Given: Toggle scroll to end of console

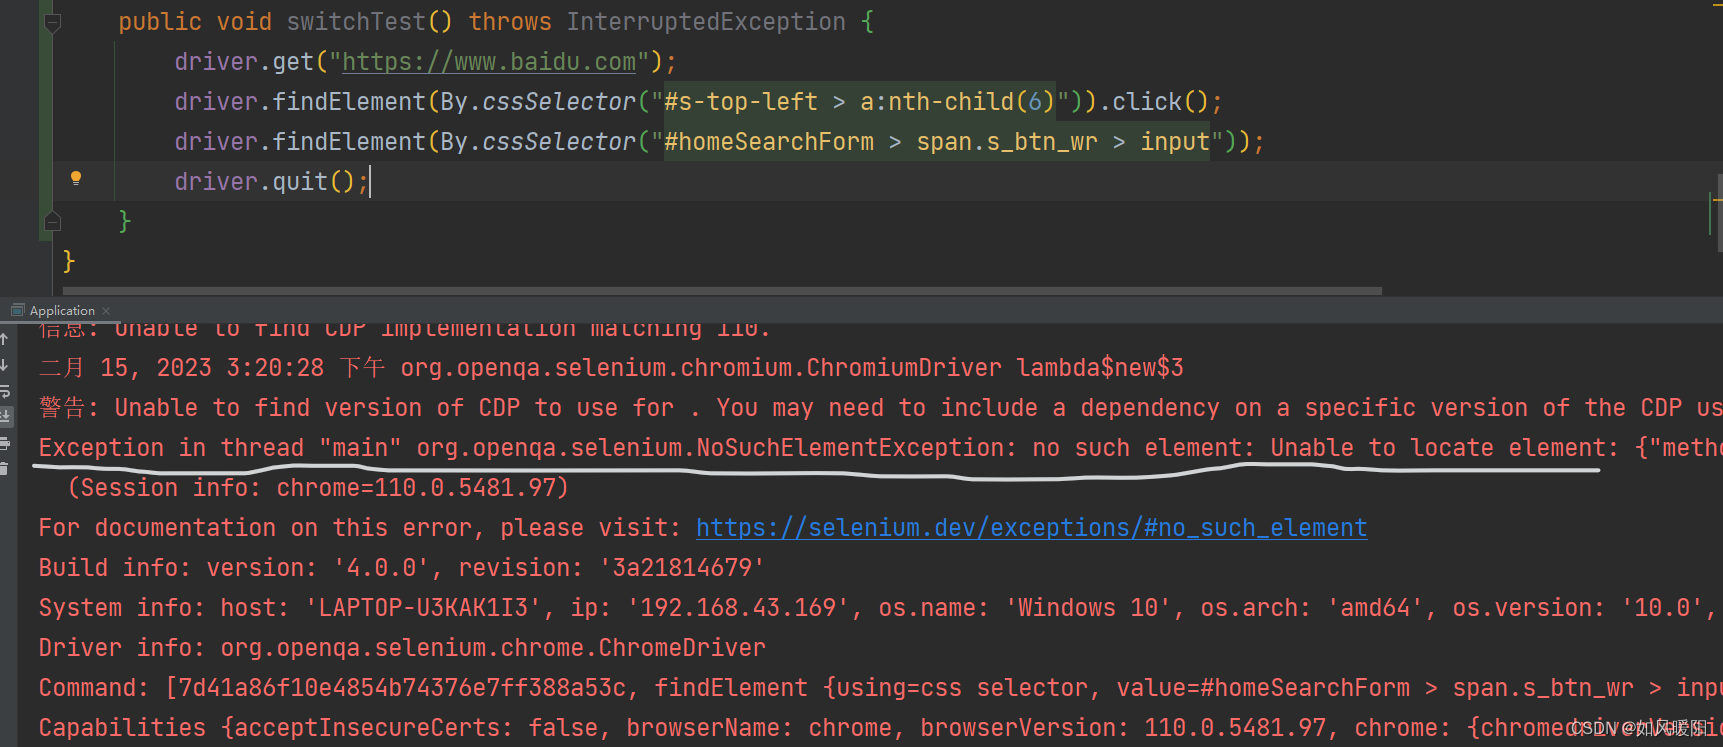Looking at the screenshot, I should [5, 416].
